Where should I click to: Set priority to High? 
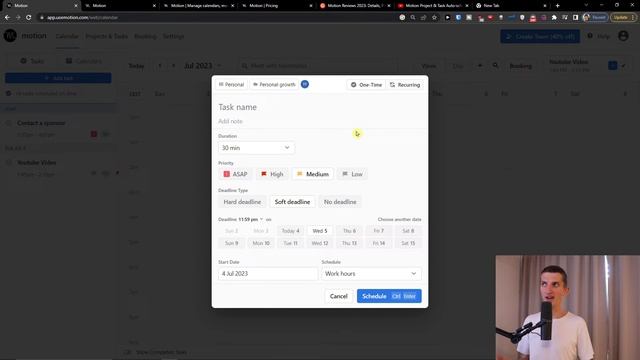coord(272,174)
